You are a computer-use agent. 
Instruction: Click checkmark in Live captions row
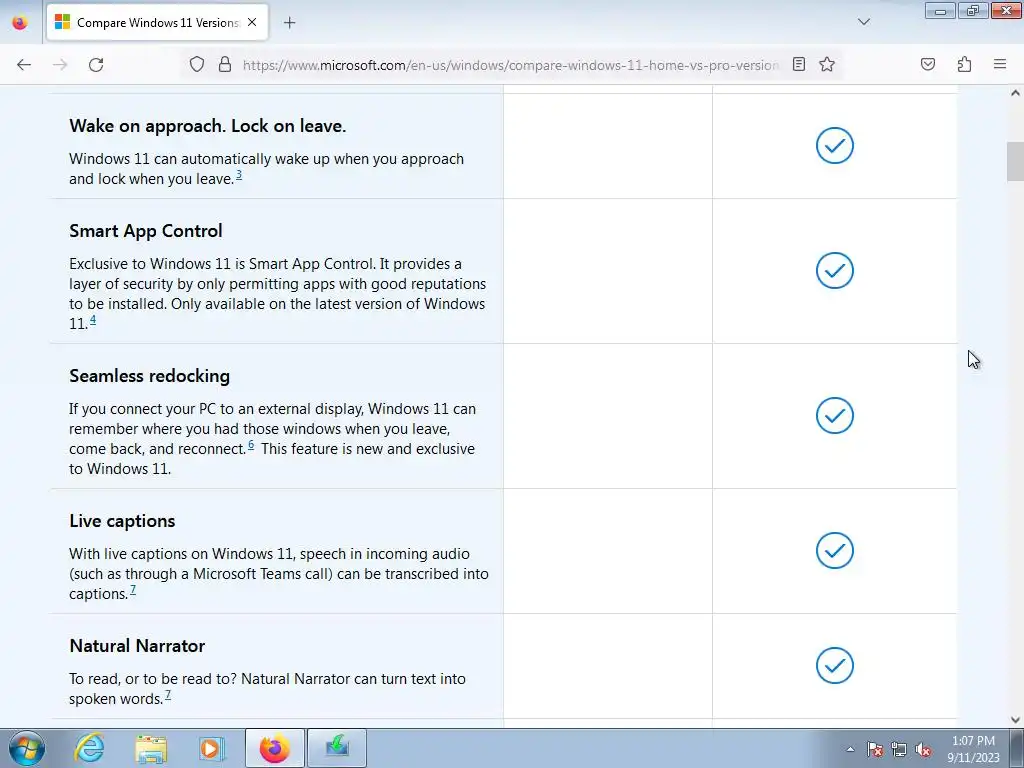pos(835,551)
